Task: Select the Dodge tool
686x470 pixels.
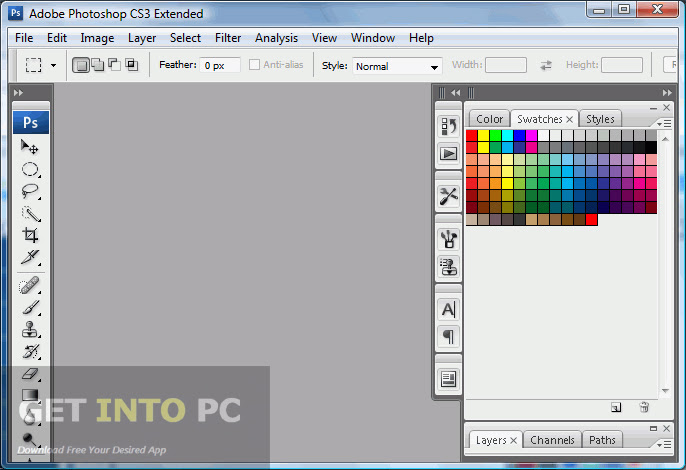Action: [30, 438]
